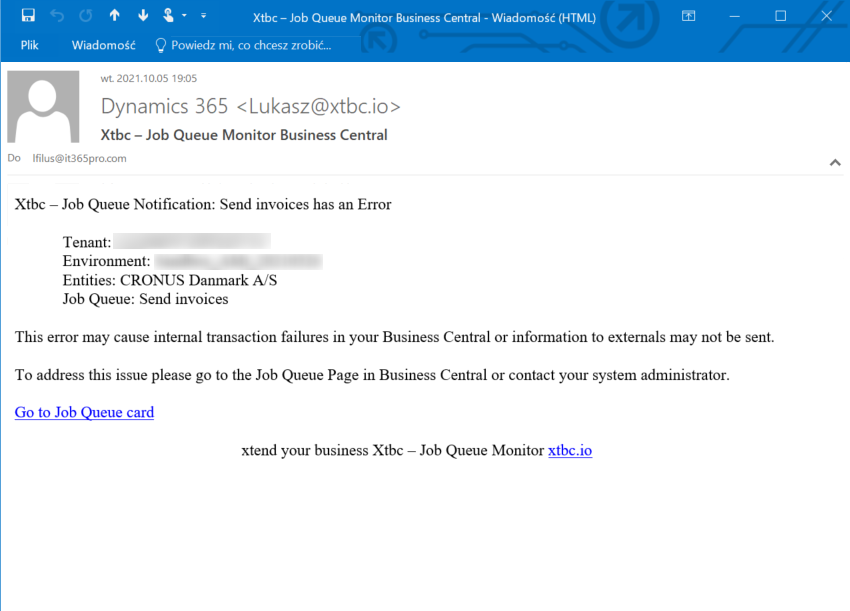850x611 pixels.
Task: Go to next item with the down arrow
Action: point(141,15)
